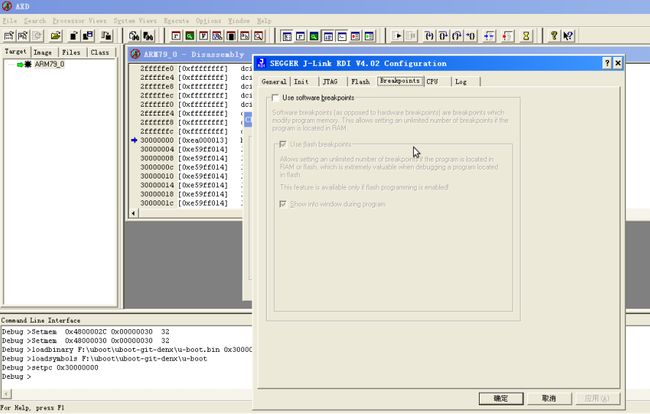Image resolution: width=650 pixels, height=414 pixels.
Task: Click the 取消 (Cancel) button
Action: click(x=549, y=398)
